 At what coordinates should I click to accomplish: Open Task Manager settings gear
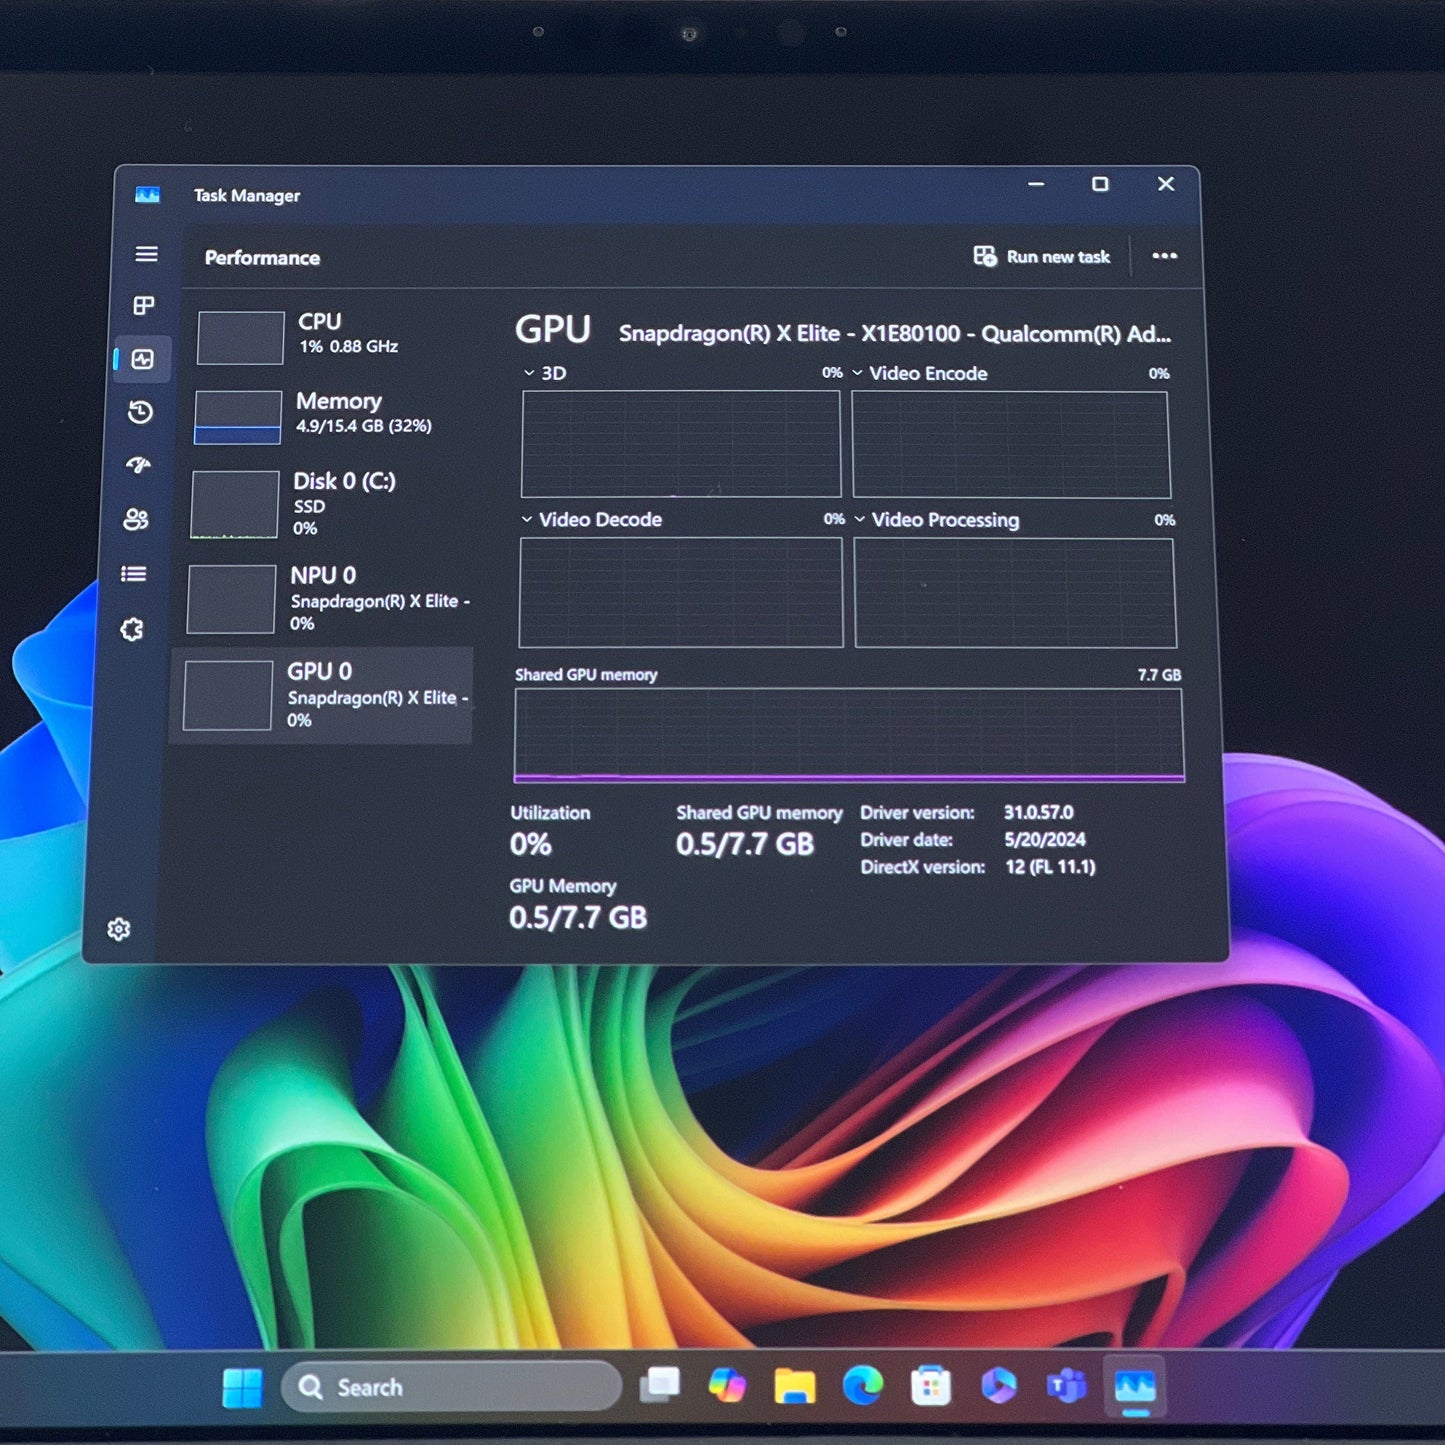tap(119, 929)
